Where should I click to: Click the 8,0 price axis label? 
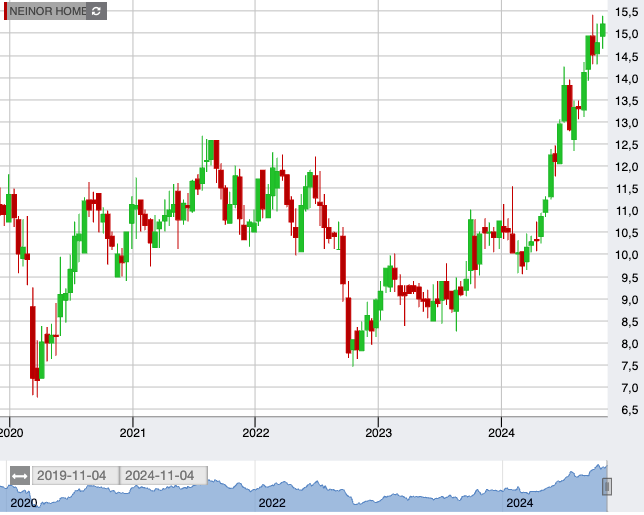(630, 344)
